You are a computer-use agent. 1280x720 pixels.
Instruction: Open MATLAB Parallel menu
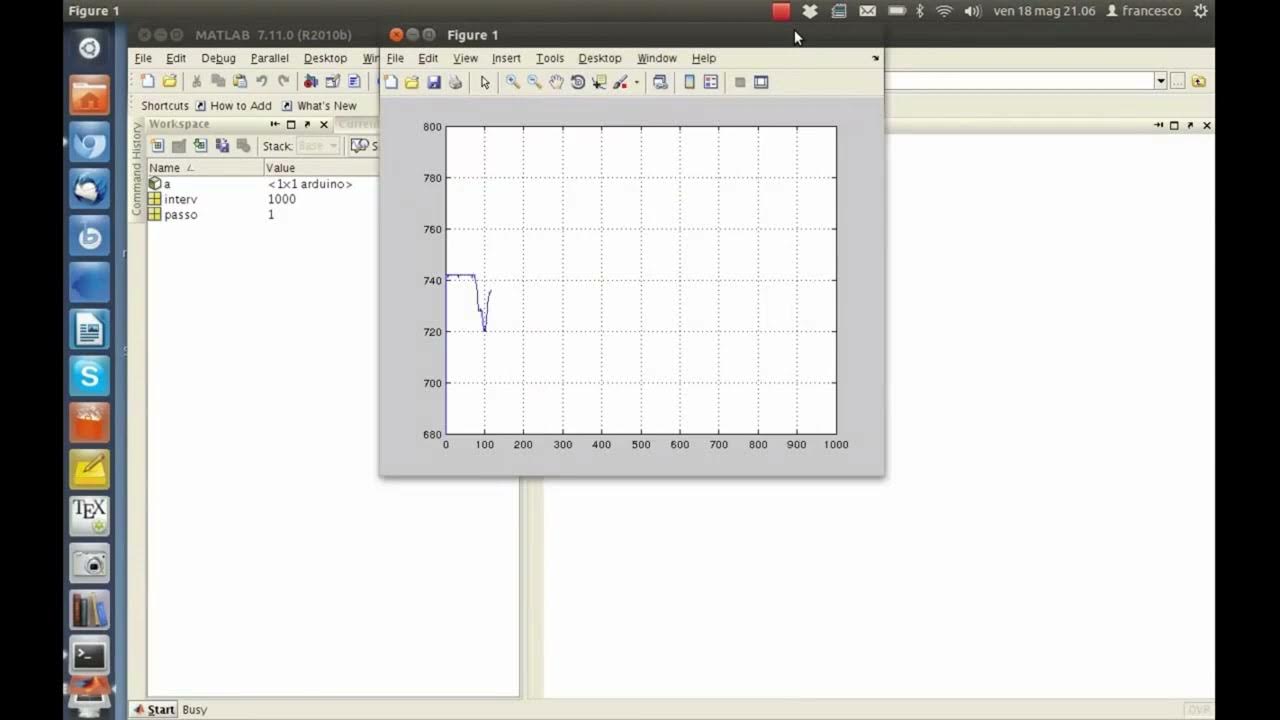(270, 58)
